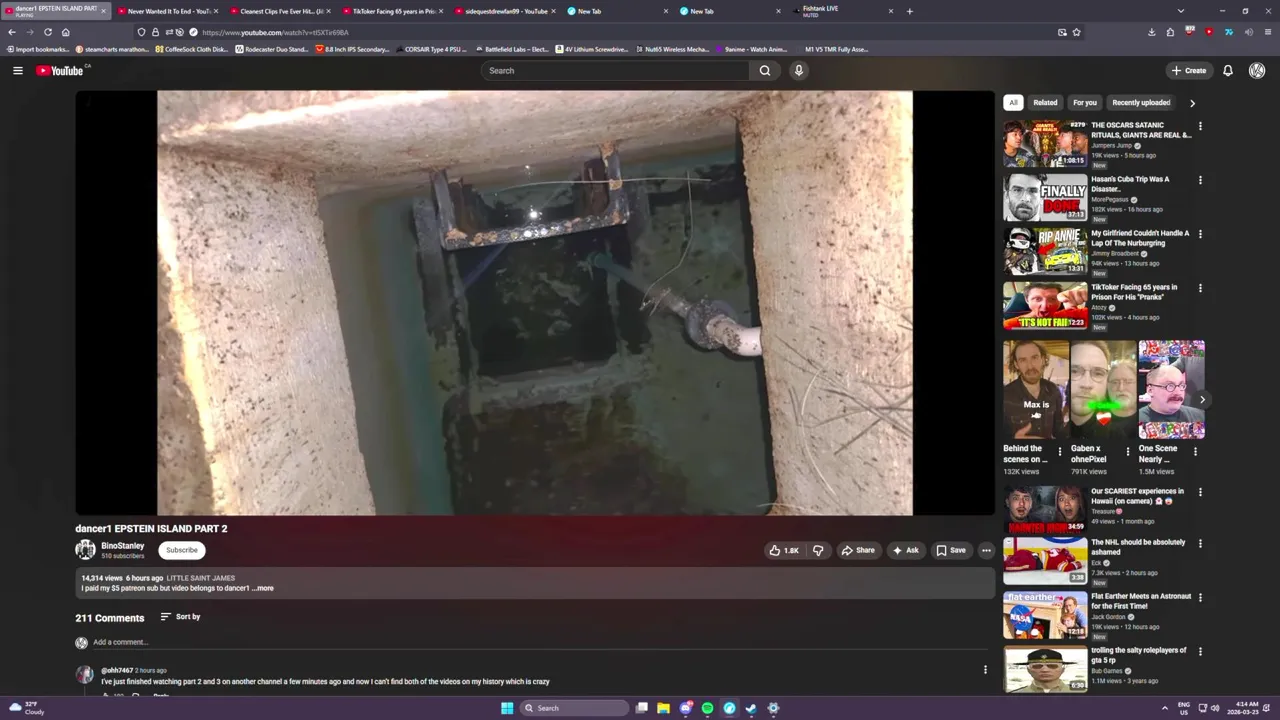This screenshot has height=720, width=1280.
Task: Open the more actions menu beside Save
Action: coord(986,550)
